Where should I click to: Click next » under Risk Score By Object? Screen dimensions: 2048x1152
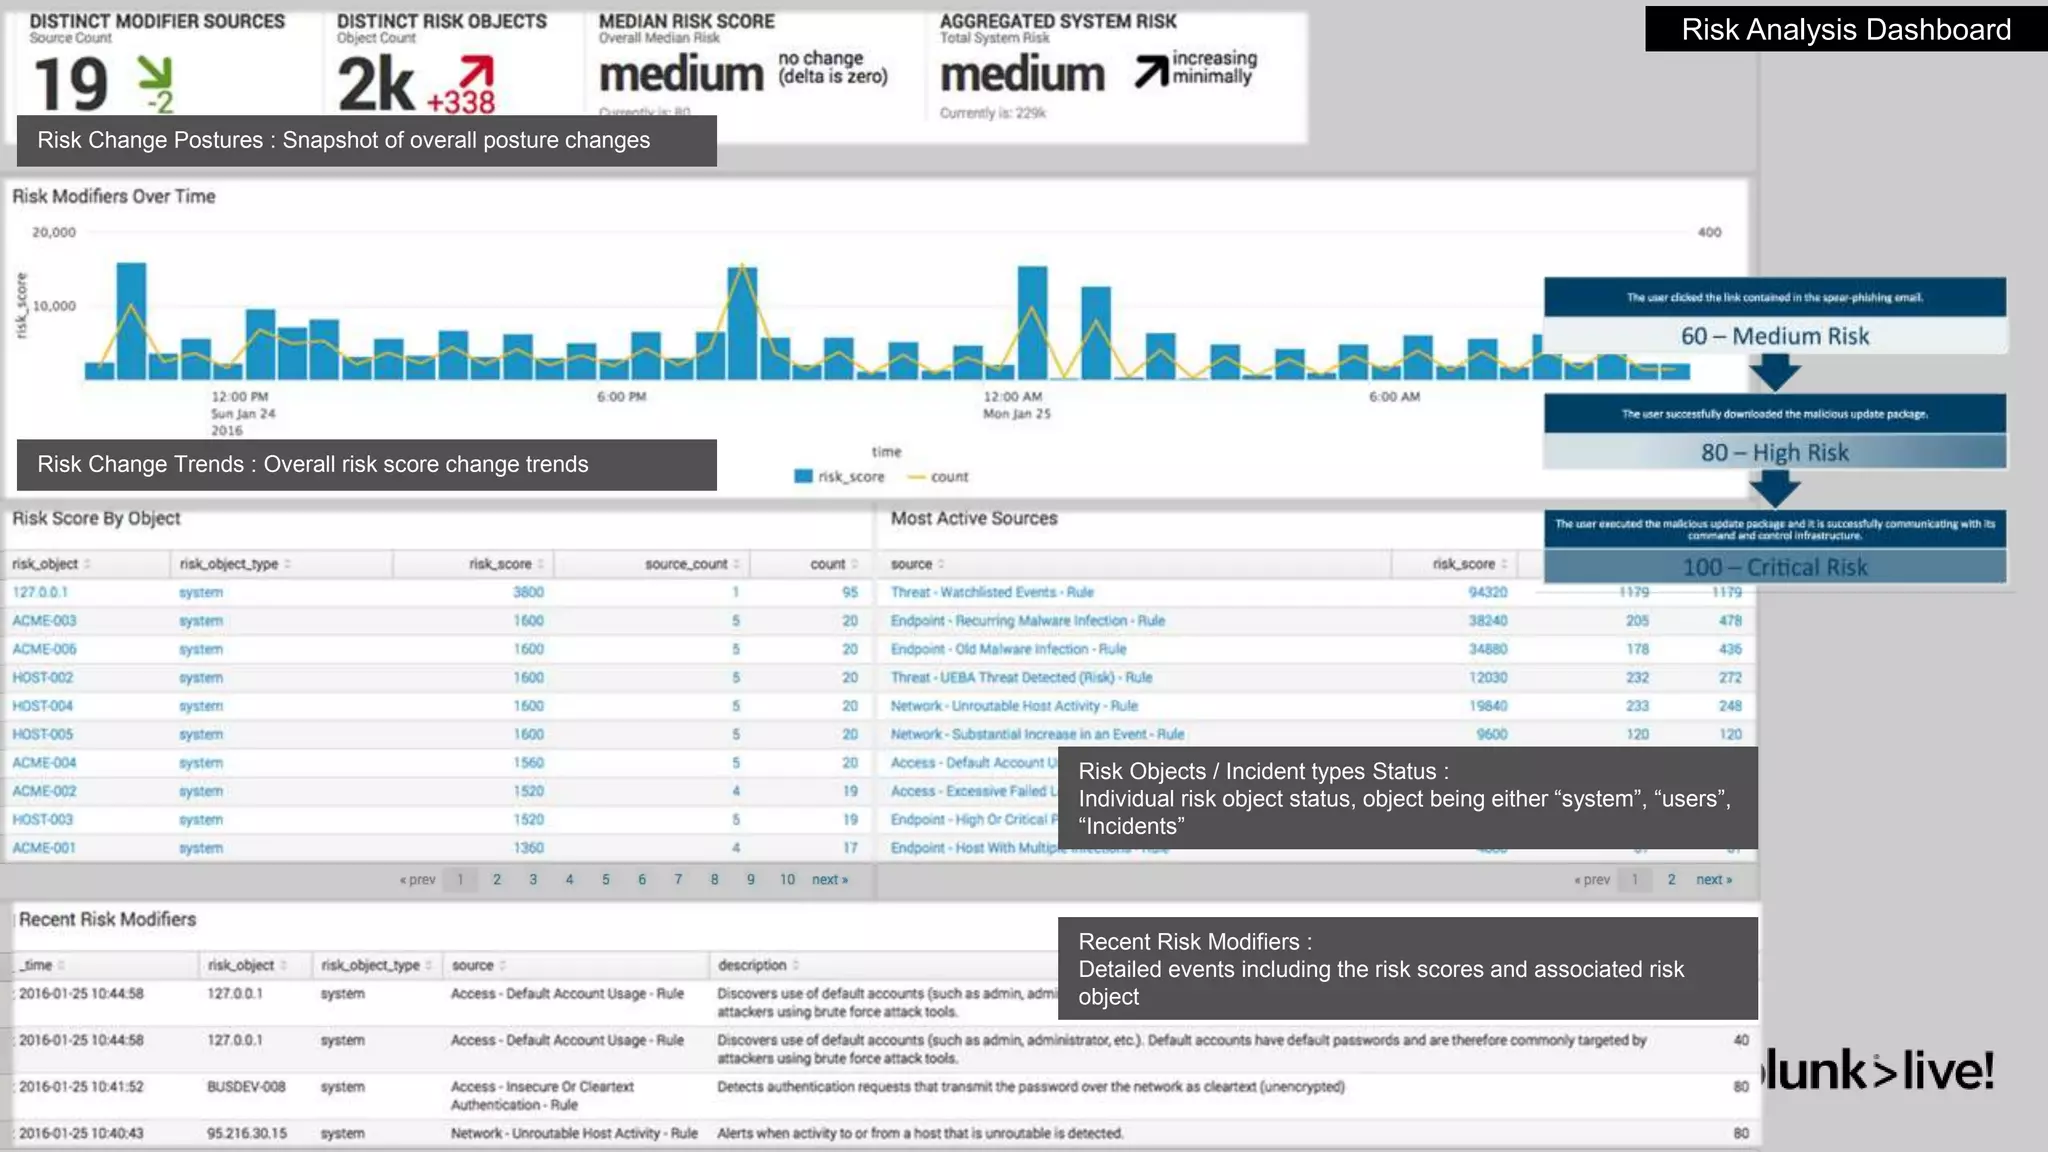pyautogui.click(x=830, y=880)
